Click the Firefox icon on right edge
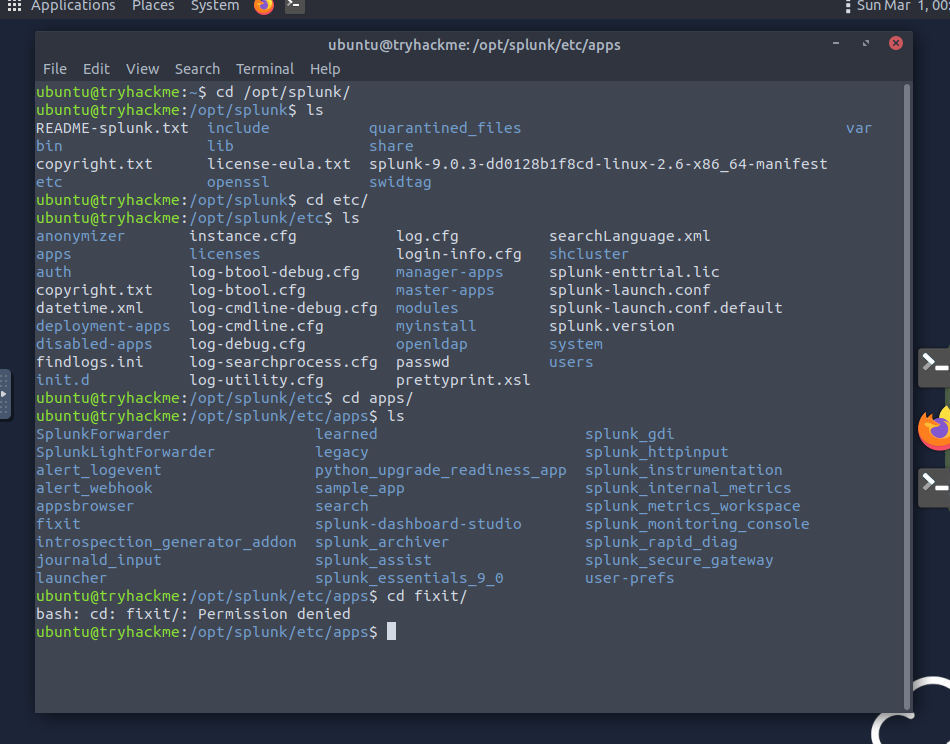 point(935,430)
